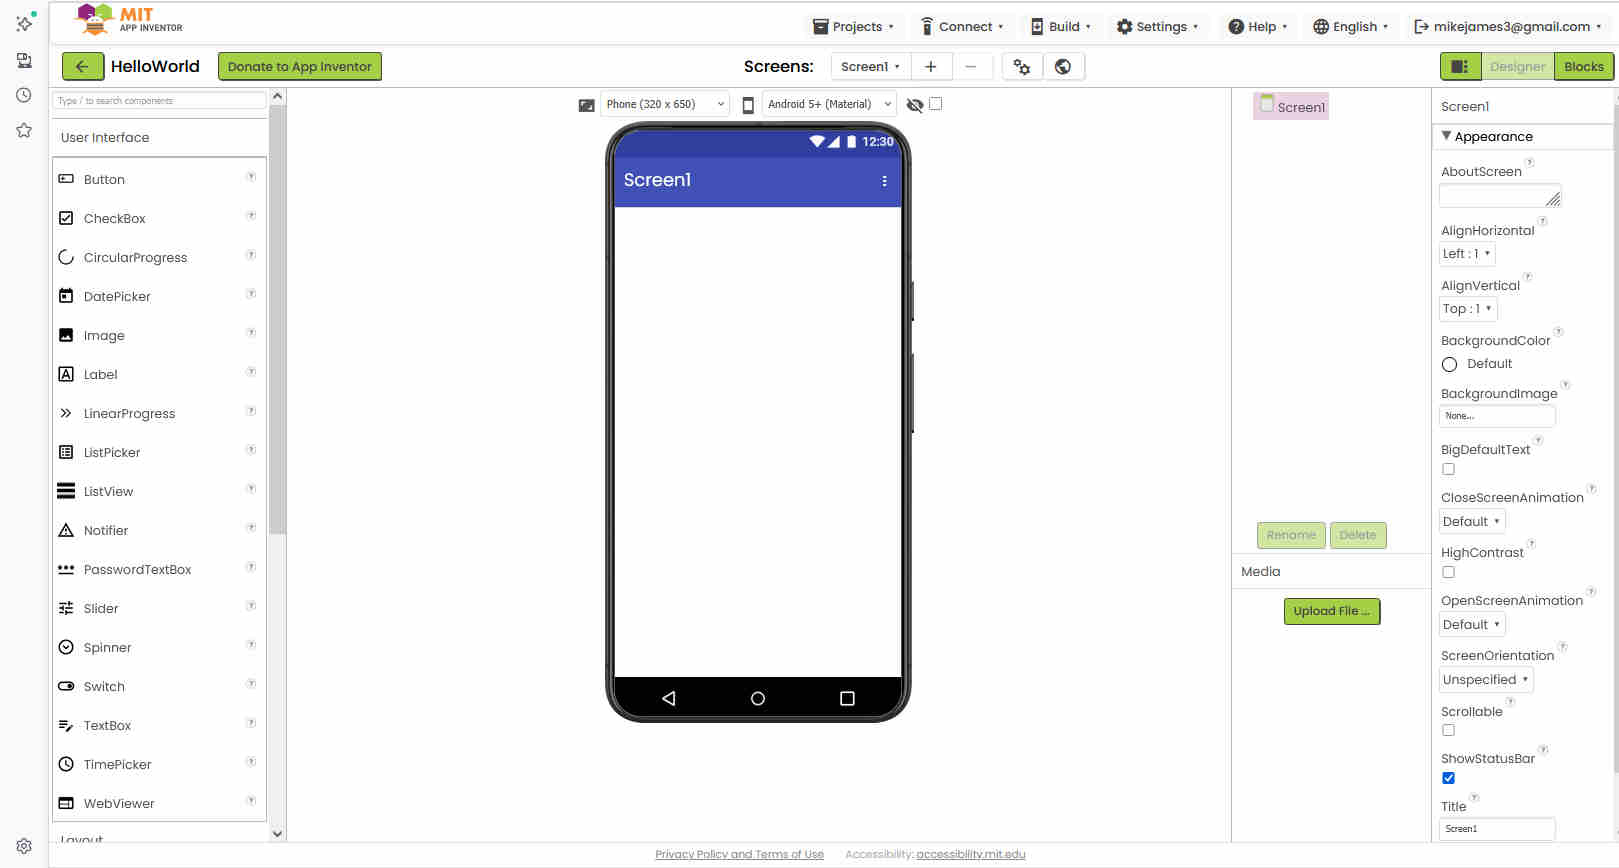The width and height of the screenshot is (1619, 868).
Task: Switch to the Blocks view
Action: (1583, 67)
